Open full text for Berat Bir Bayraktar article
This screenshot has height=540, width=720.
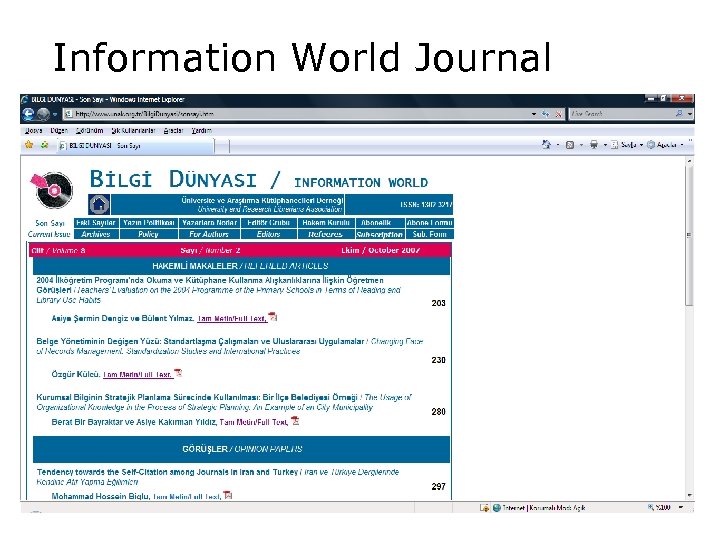point(254,422)
